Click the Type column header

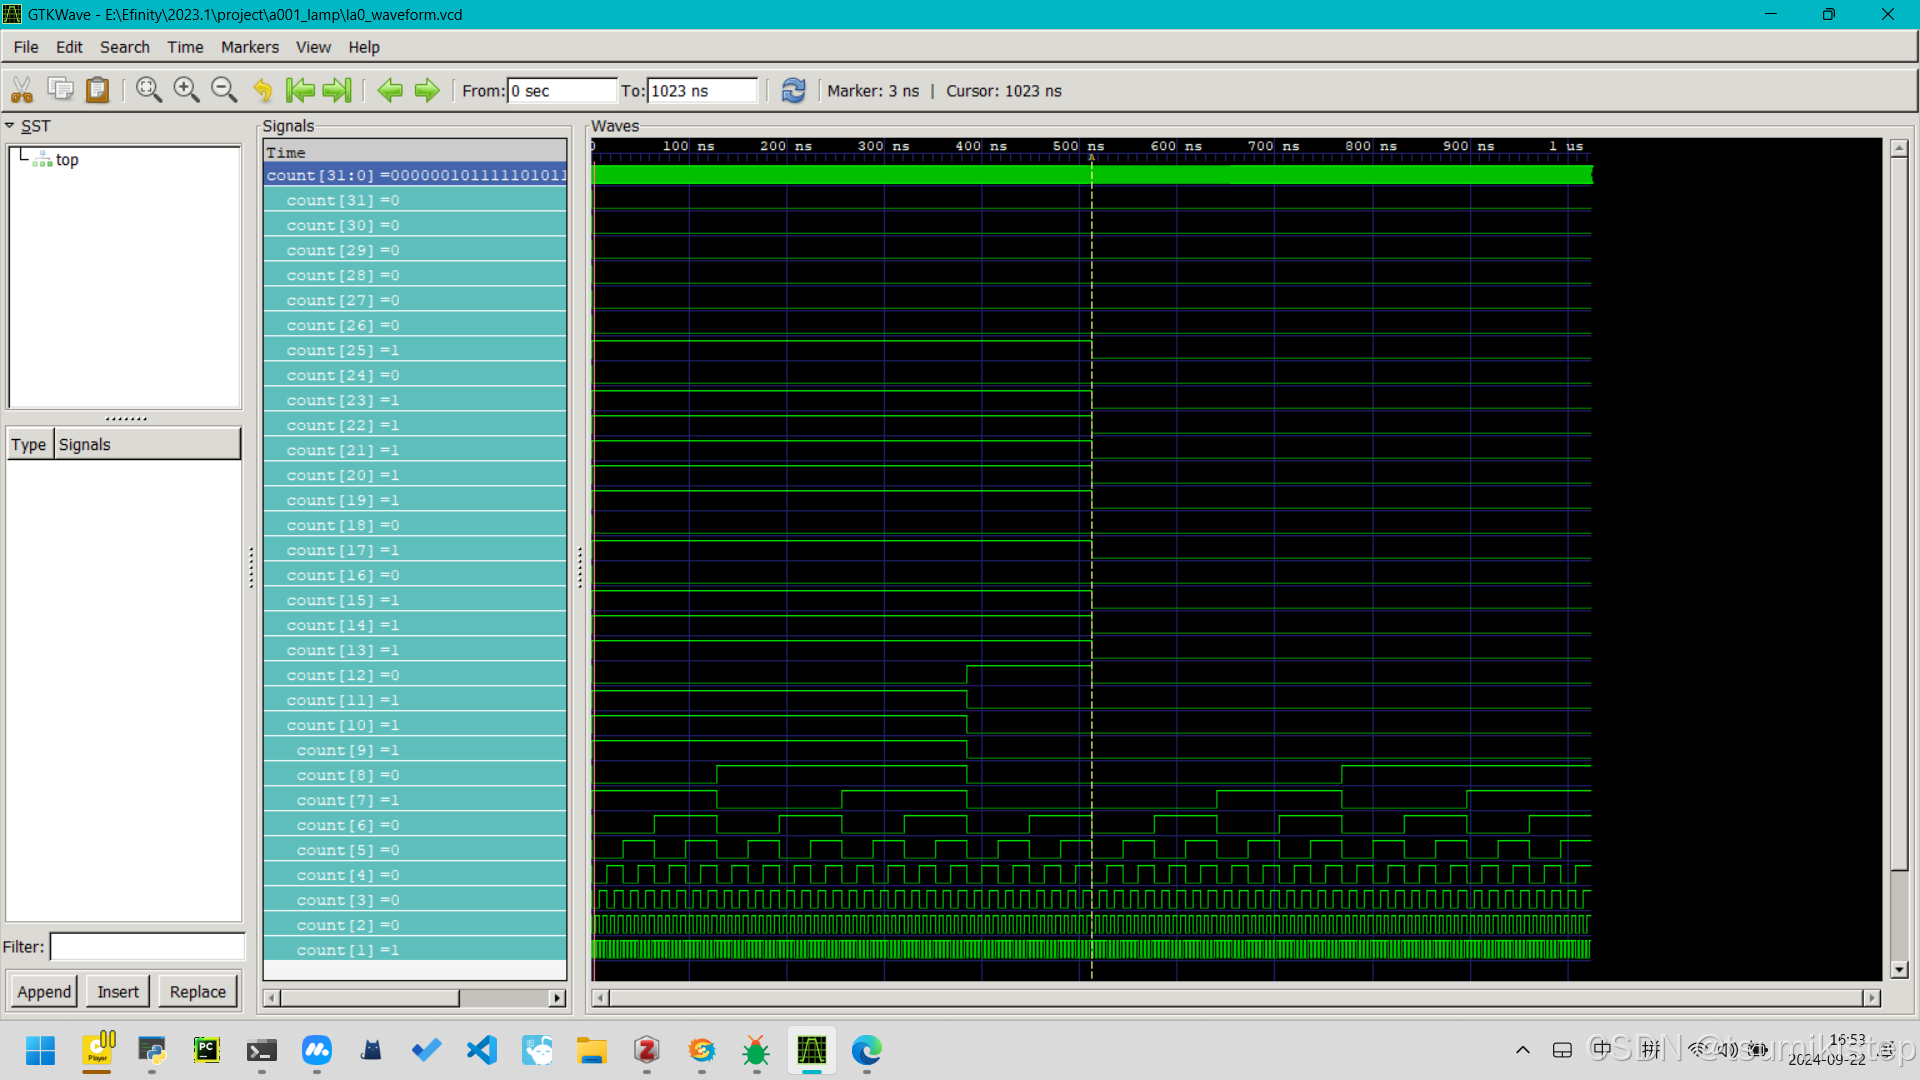(x=29, y=444)
